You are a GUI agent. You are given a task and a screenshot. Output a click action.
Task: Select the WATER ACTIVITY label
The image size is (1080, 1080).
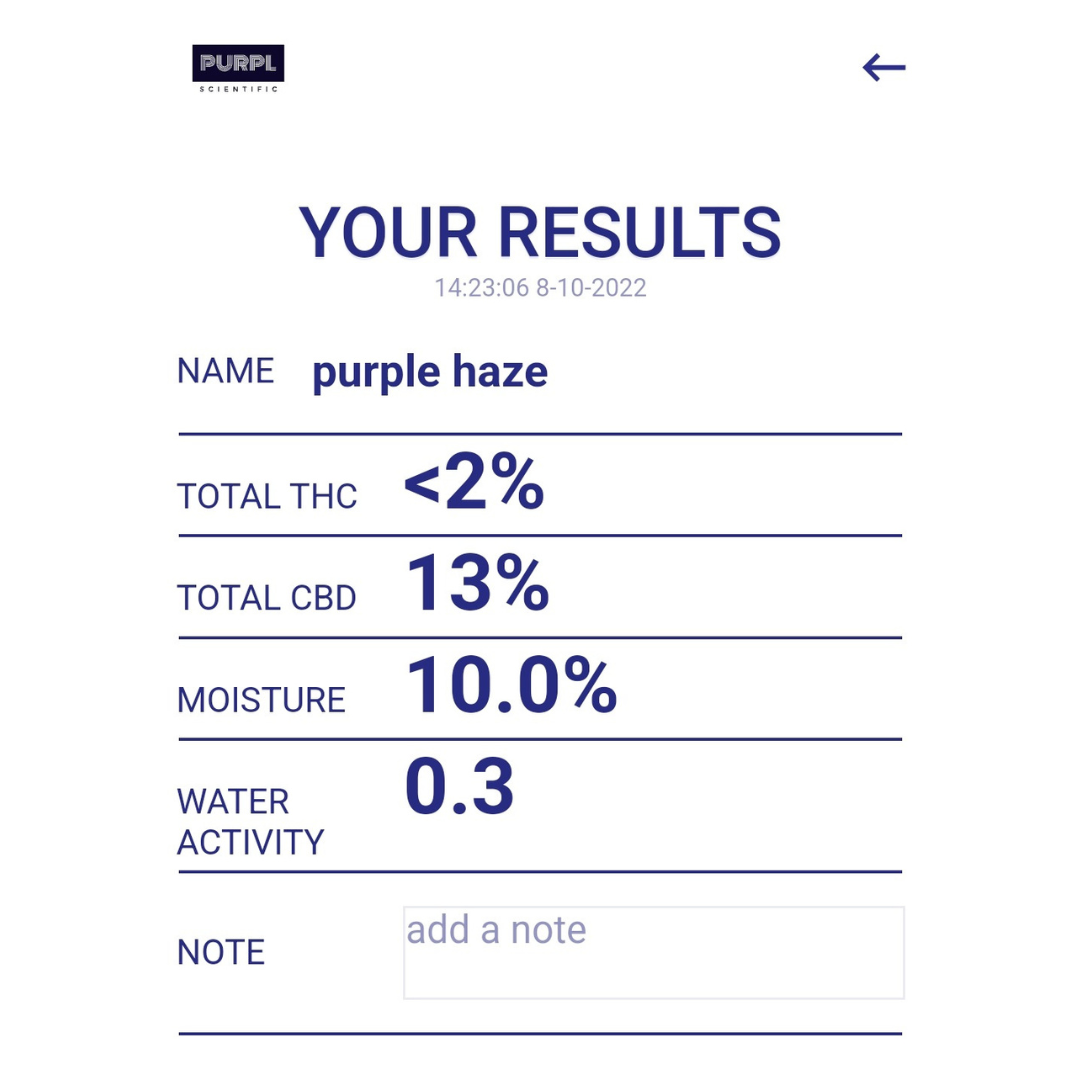pyautogui.click(x=249, y=821)
